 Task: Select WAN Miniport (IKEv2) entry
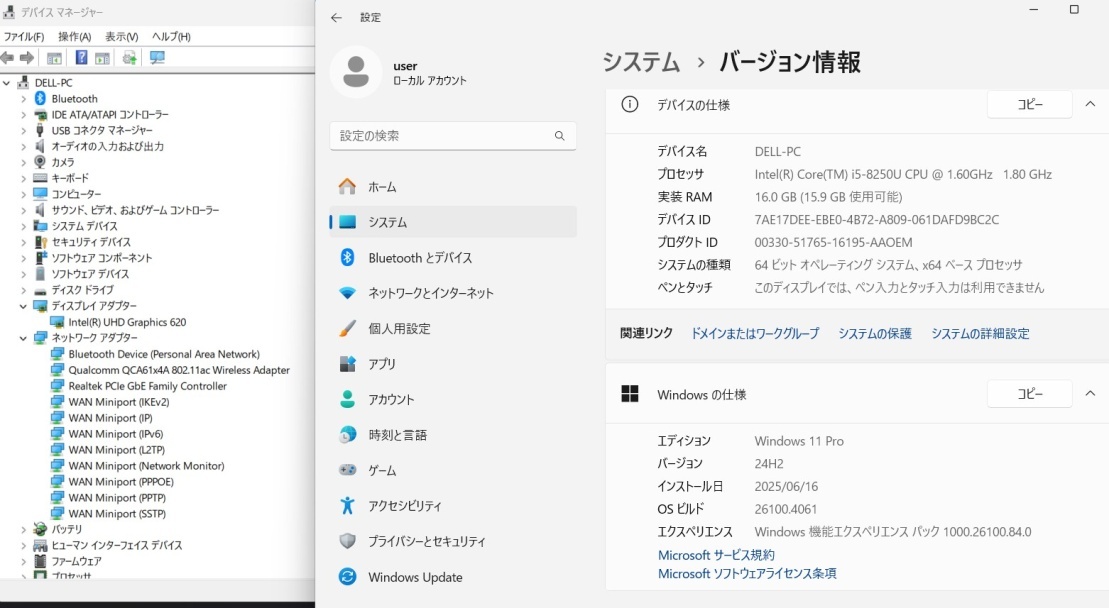pos(119,402)
